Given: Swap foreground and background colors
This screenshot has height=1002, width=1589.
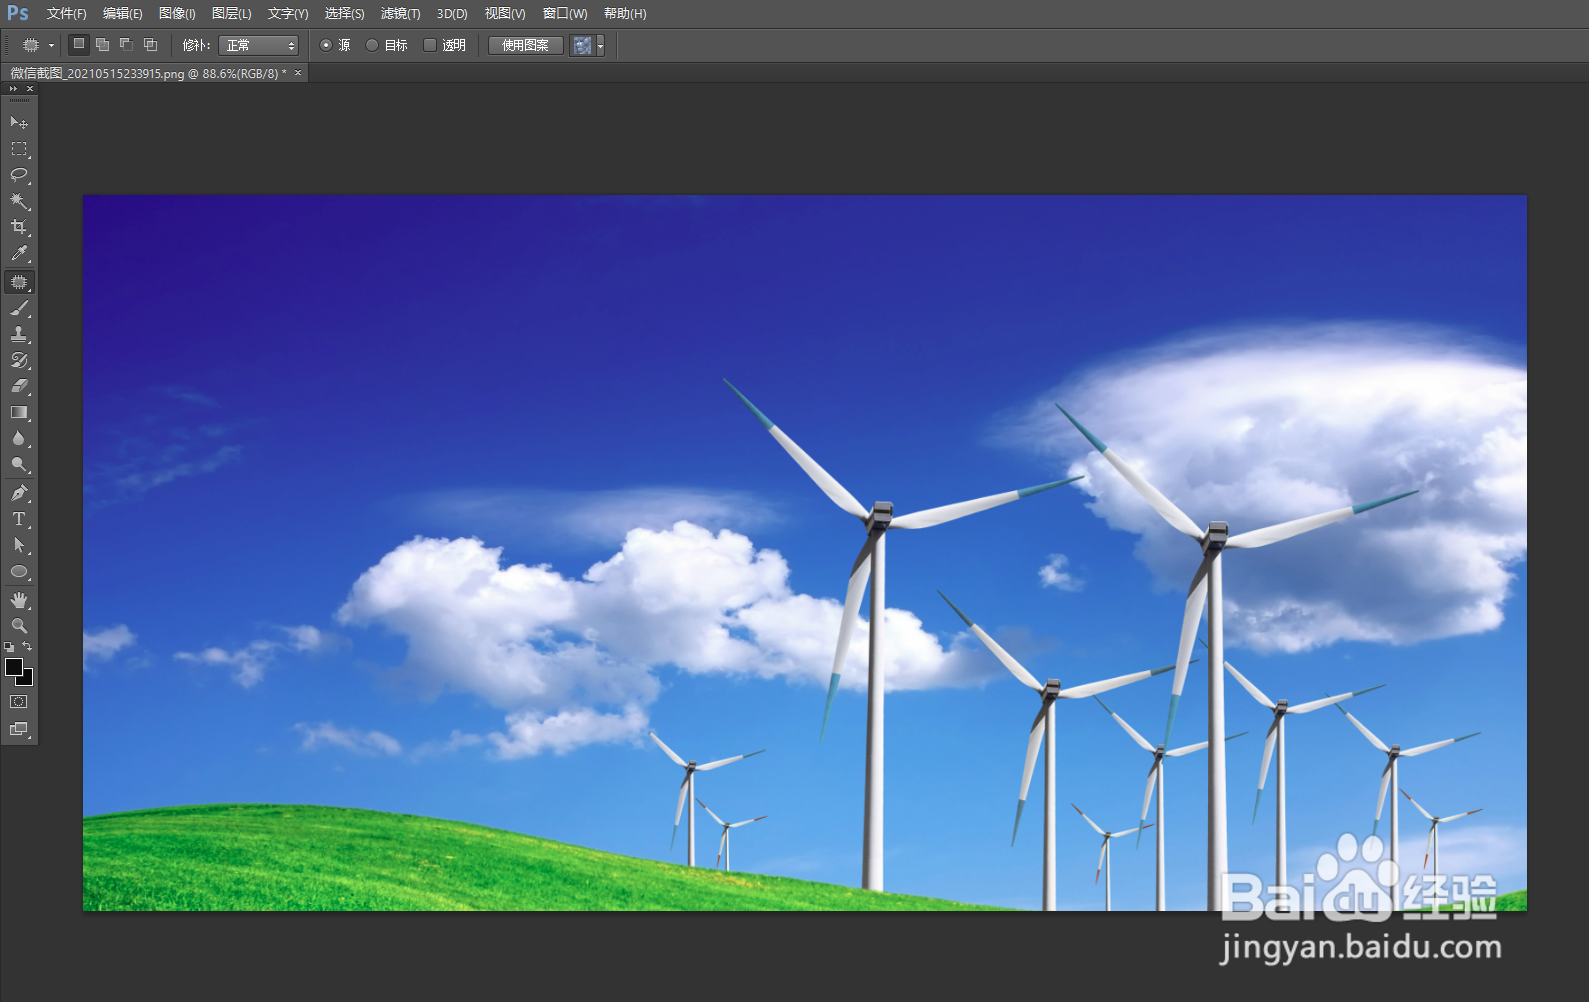Looking at the screenshot, I should click(x=28, y=647).
